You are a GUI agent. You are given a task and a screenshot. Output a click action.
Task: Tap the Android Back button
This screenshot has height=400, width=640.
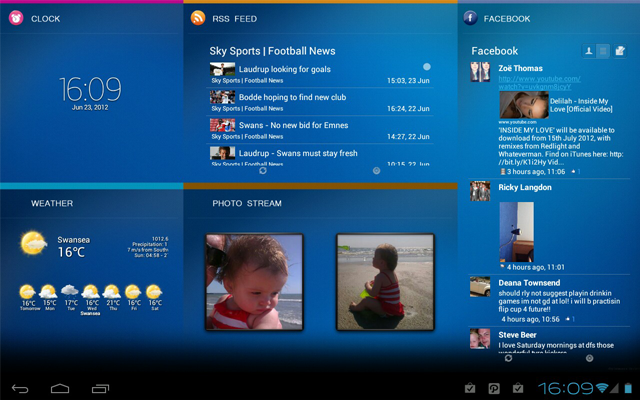[20, 389]
